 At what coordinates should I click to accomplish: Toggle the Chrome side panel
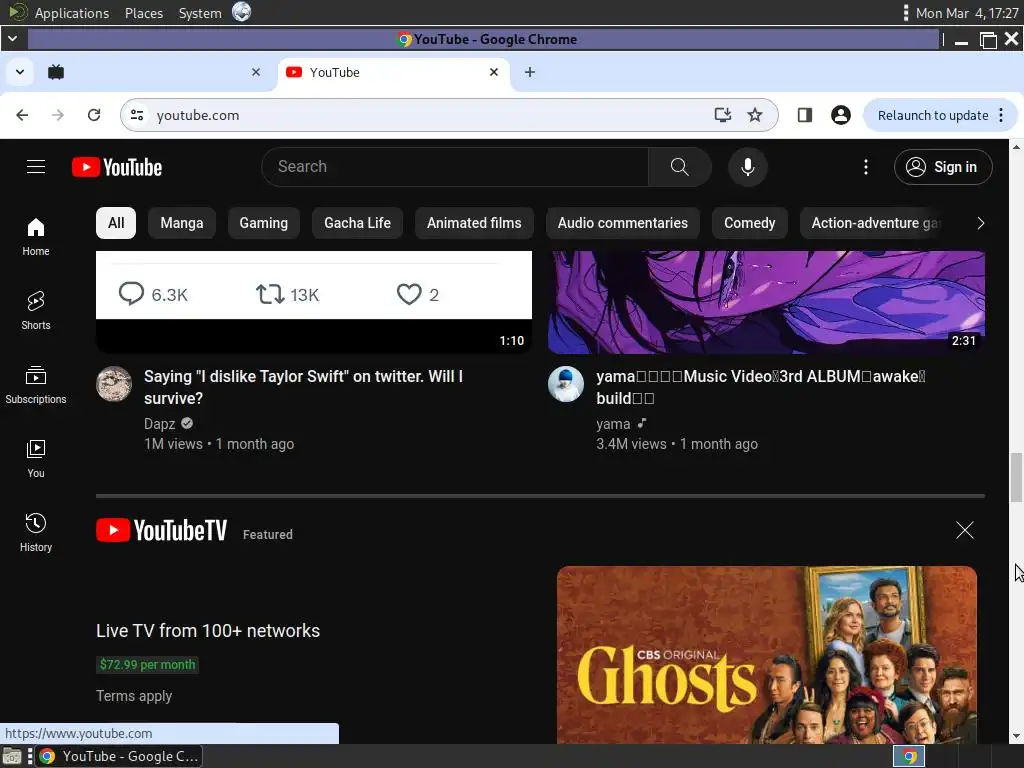[805, 115]
